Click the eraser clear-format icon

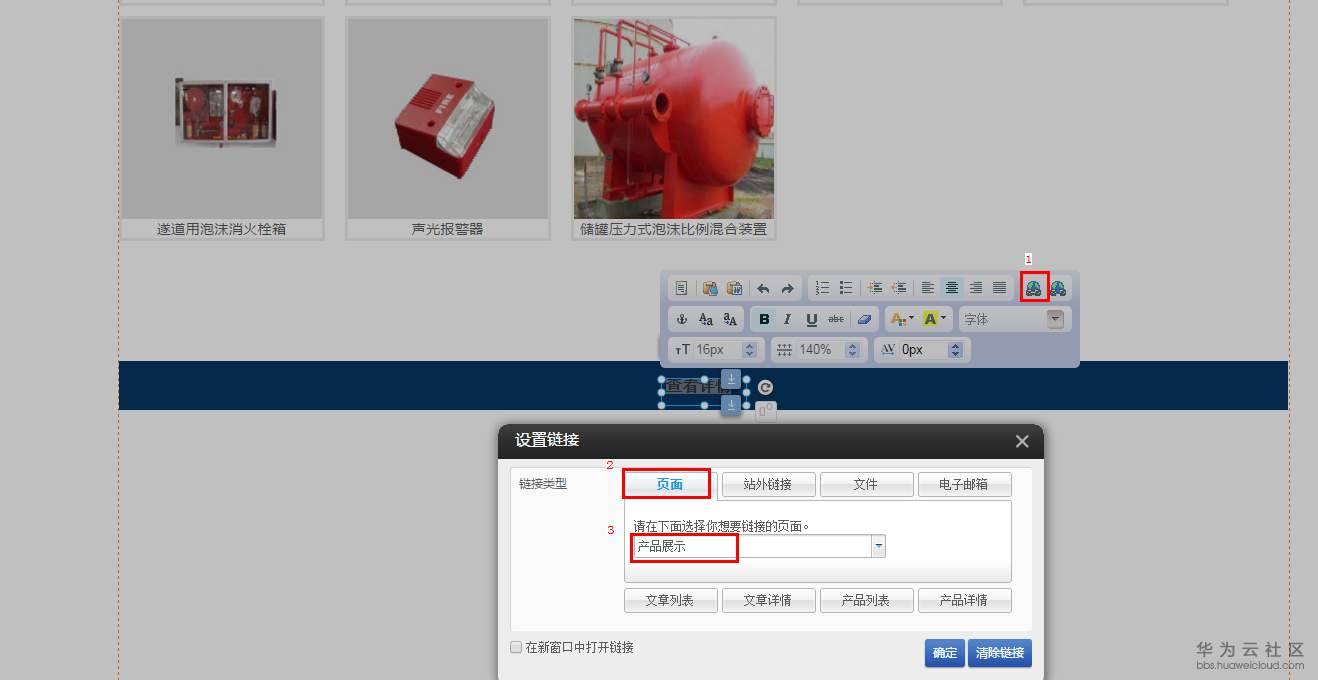(x=865, y=320)
